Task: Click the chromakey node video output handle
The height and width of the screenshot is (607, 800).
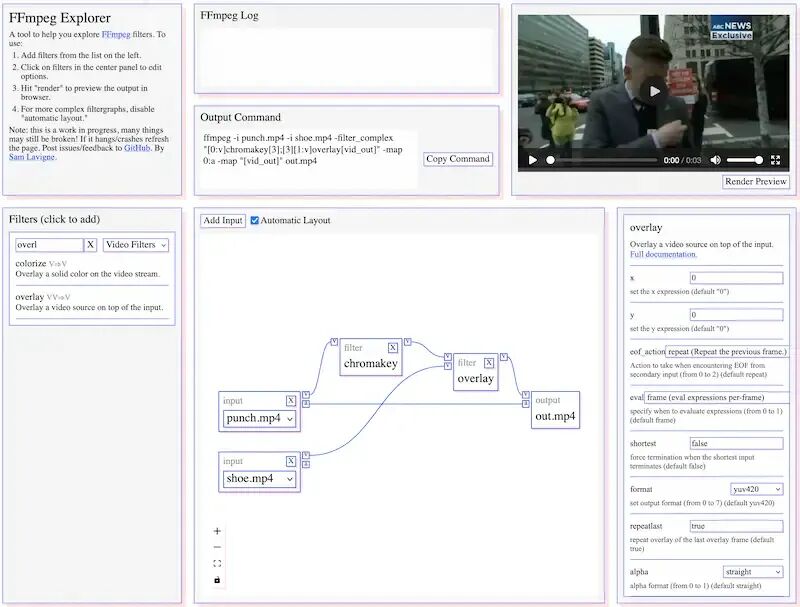Action: pyautogui.click(x=407, y=342)
